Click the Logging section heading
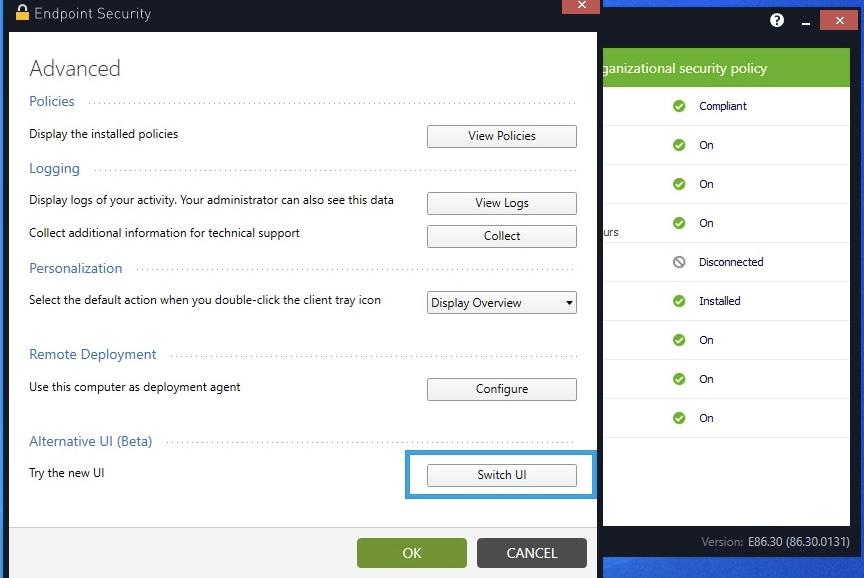 pos(54,169)
